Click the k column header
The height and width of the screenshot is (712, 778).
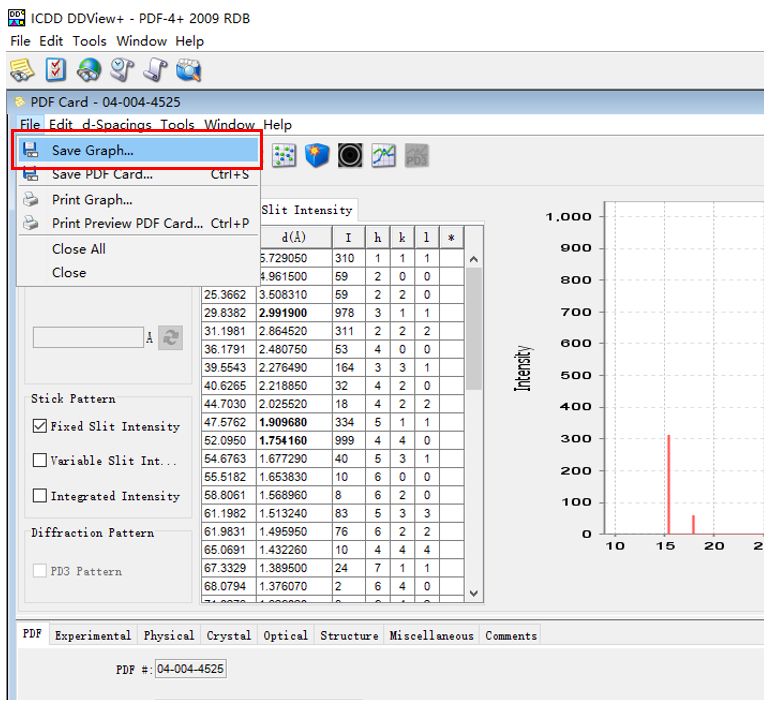(x=402, y=237)
